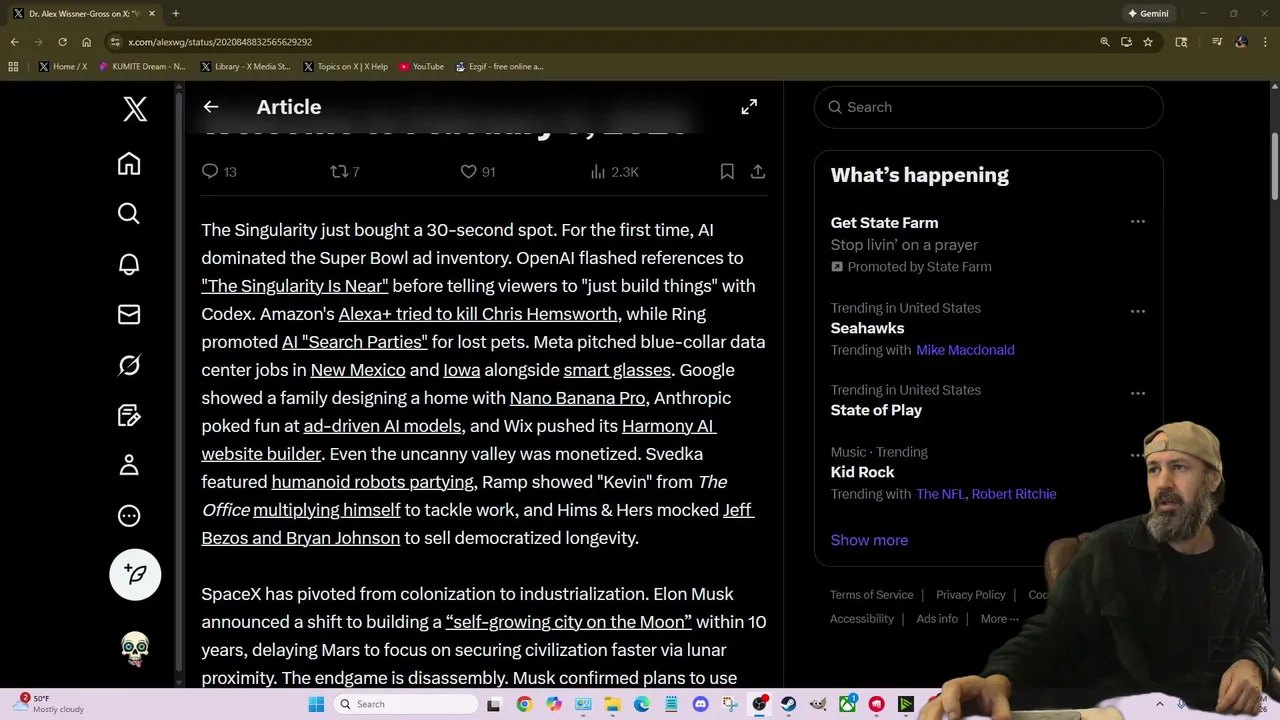Open options for the Seahawks trend

click(x=1137, y=312)
